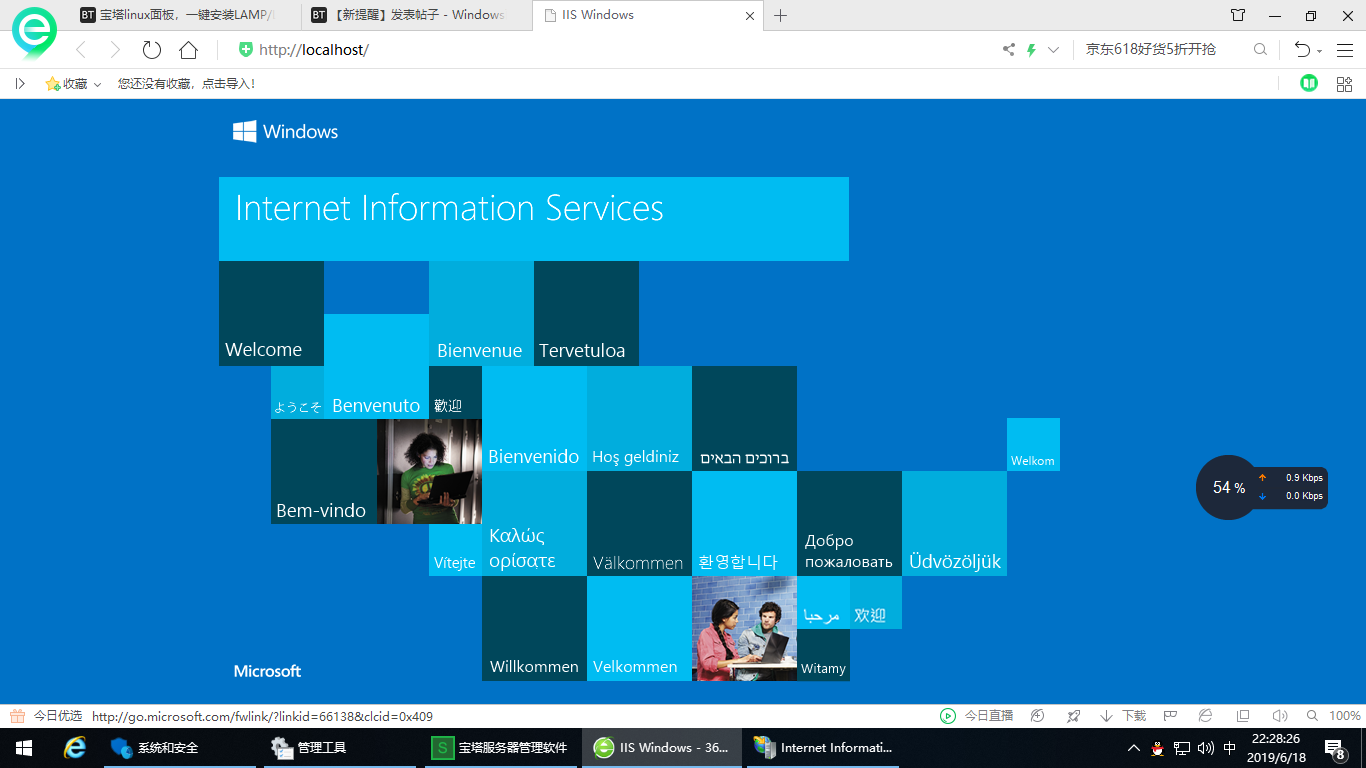Click the Välkommen tile
The height and width of the screenshot is (768, 1366).
coord(639,523)
